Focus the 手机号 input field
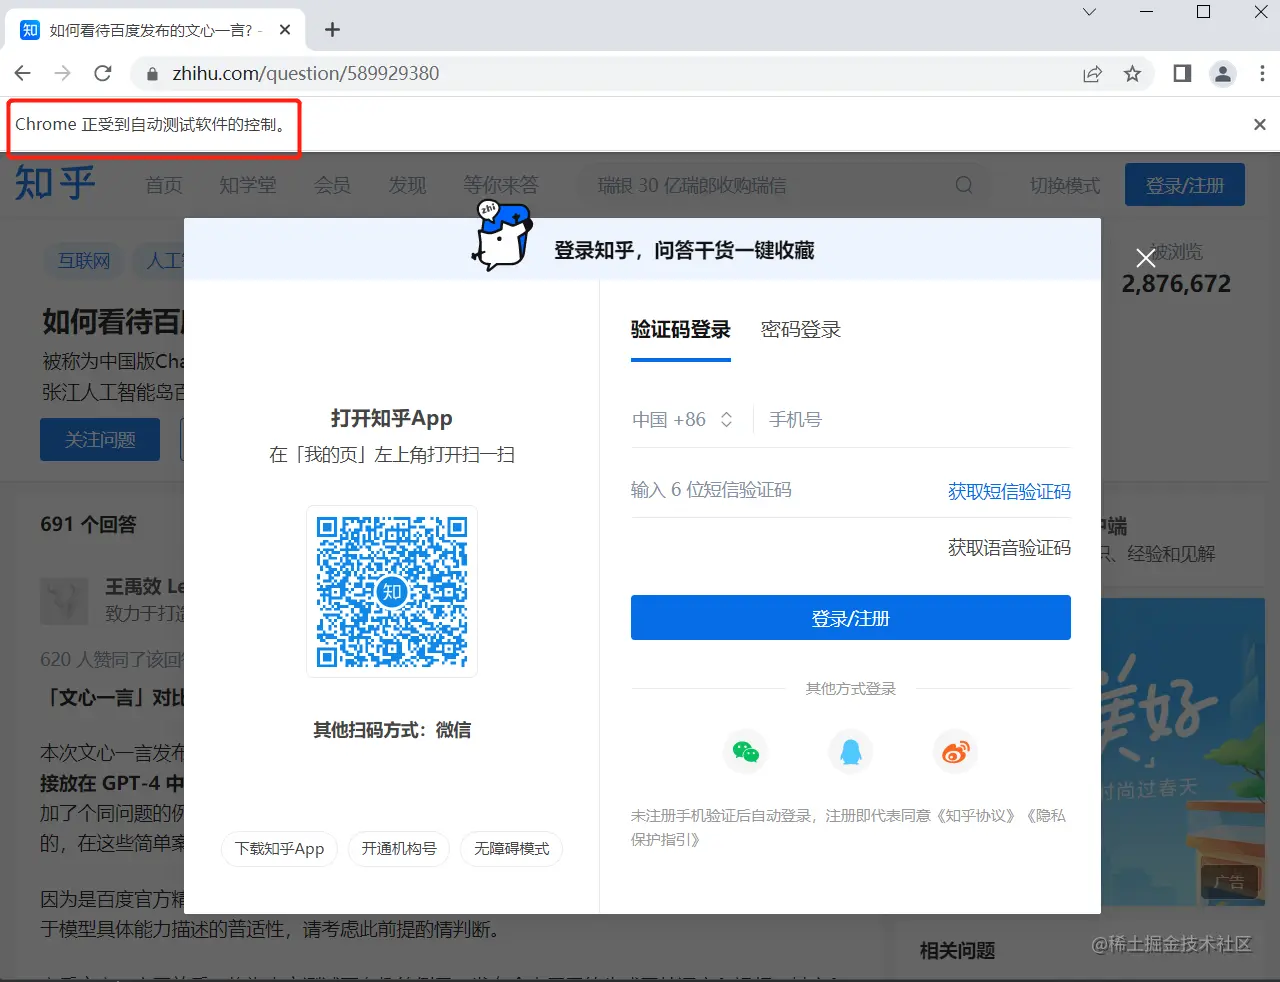Image resolution: width=1280 pixels, height=982 pixels. (x=919, y=420)
